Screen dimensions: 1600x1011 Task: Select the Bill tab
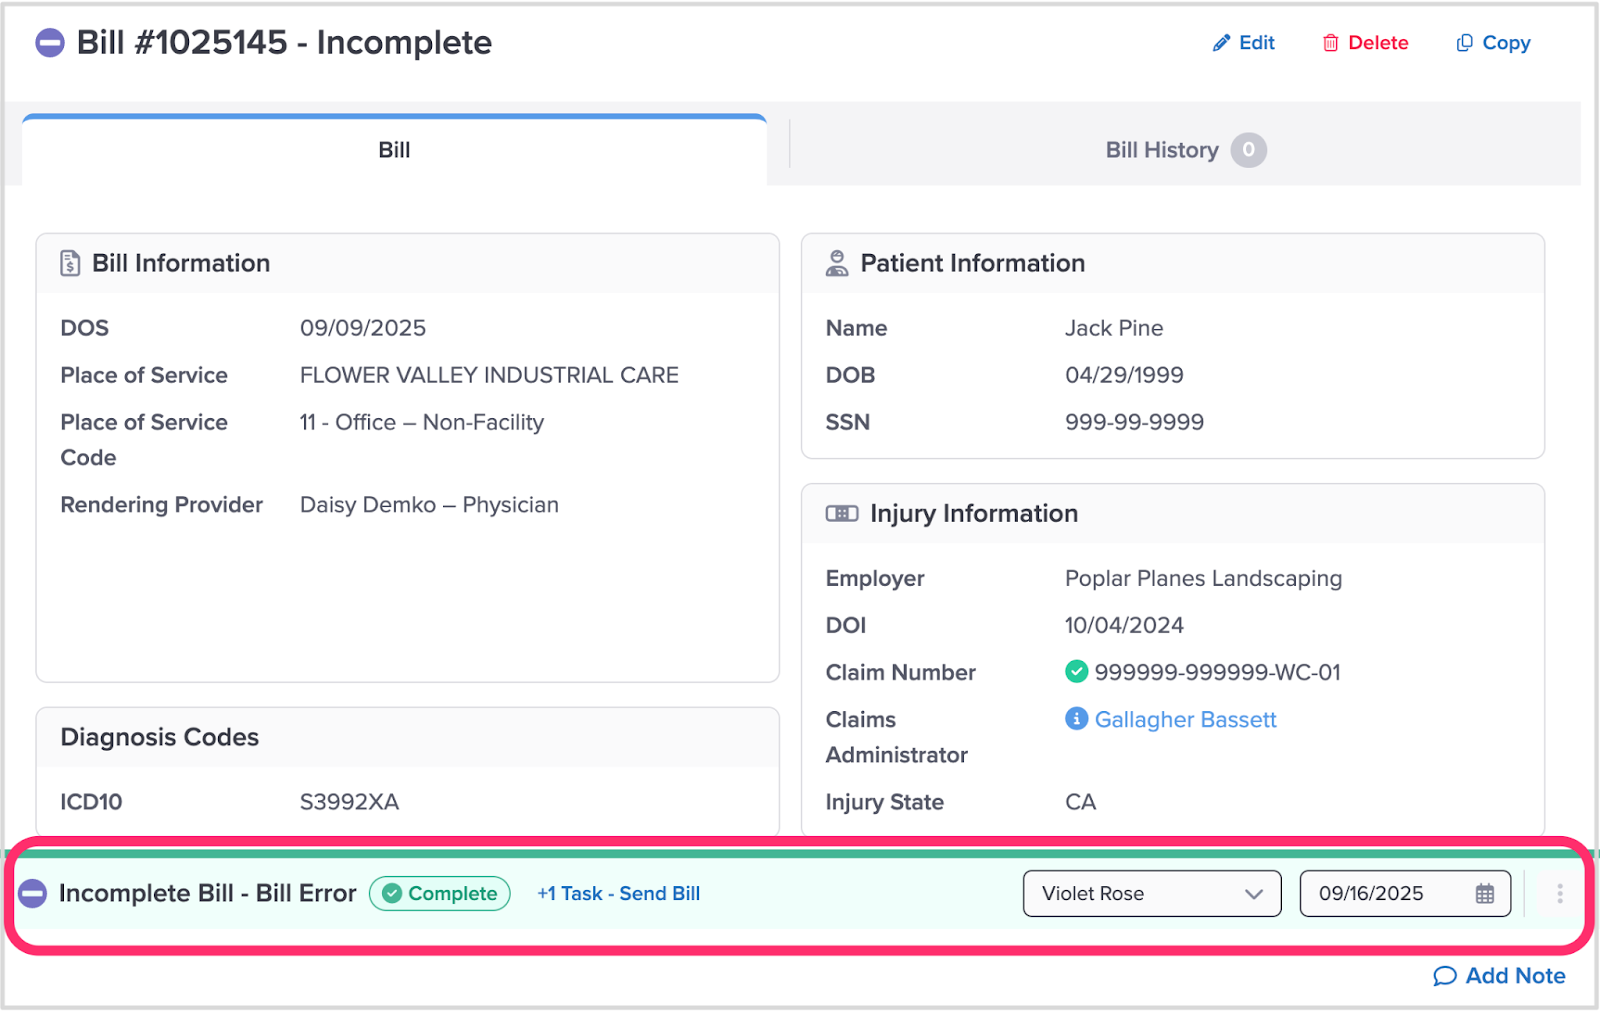[394, 150]
